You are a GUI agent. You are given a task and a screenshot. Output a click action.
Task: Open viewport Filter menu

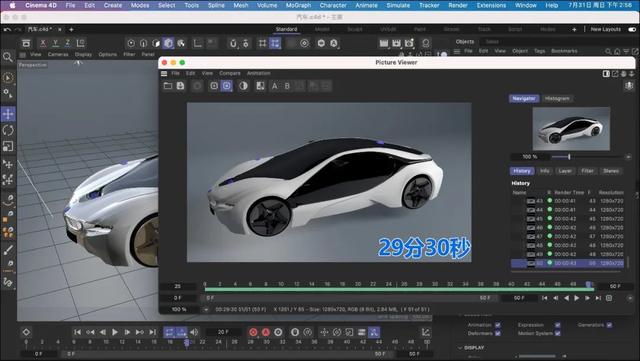point(129,54)
